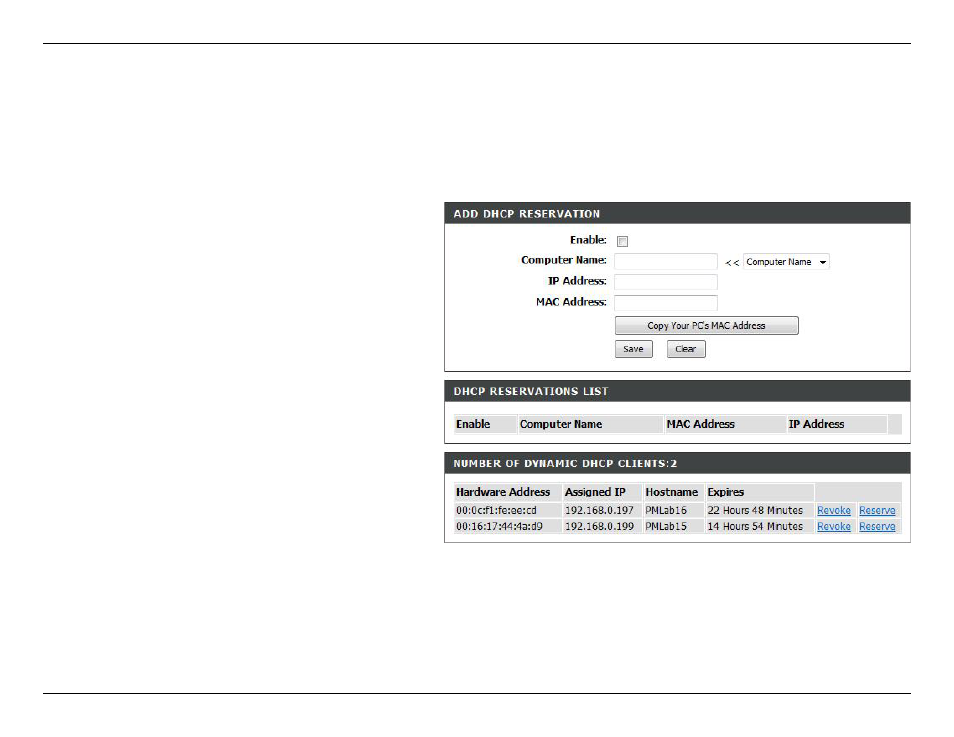Screen dimensions: 954x737
Task: Select the 14 Hours 54 Minutes expiry
Action: pos(754,526)
